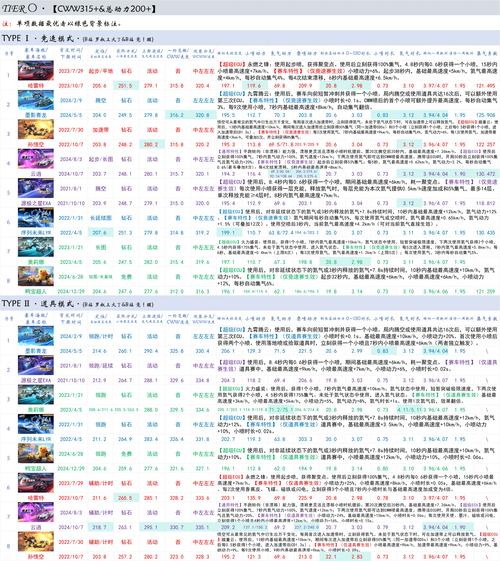Click TYPE II row 3 car thumbnail
Image resolution: width=500 pixels, height=561 pixels.
click(36, 394)
